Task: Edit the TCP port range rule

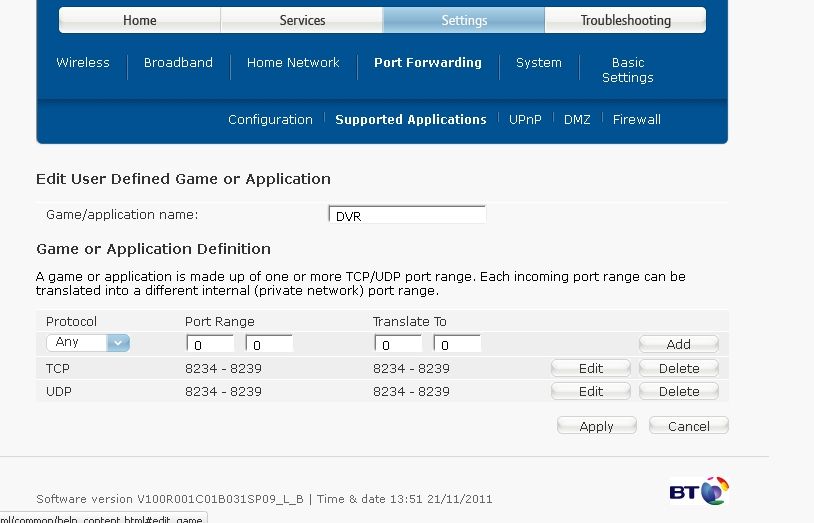Action: 591,368
